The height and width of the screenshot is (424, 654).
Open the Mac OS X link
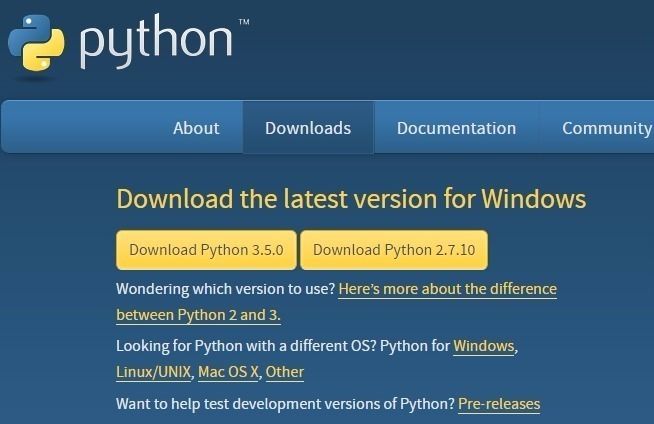[228, 372]
